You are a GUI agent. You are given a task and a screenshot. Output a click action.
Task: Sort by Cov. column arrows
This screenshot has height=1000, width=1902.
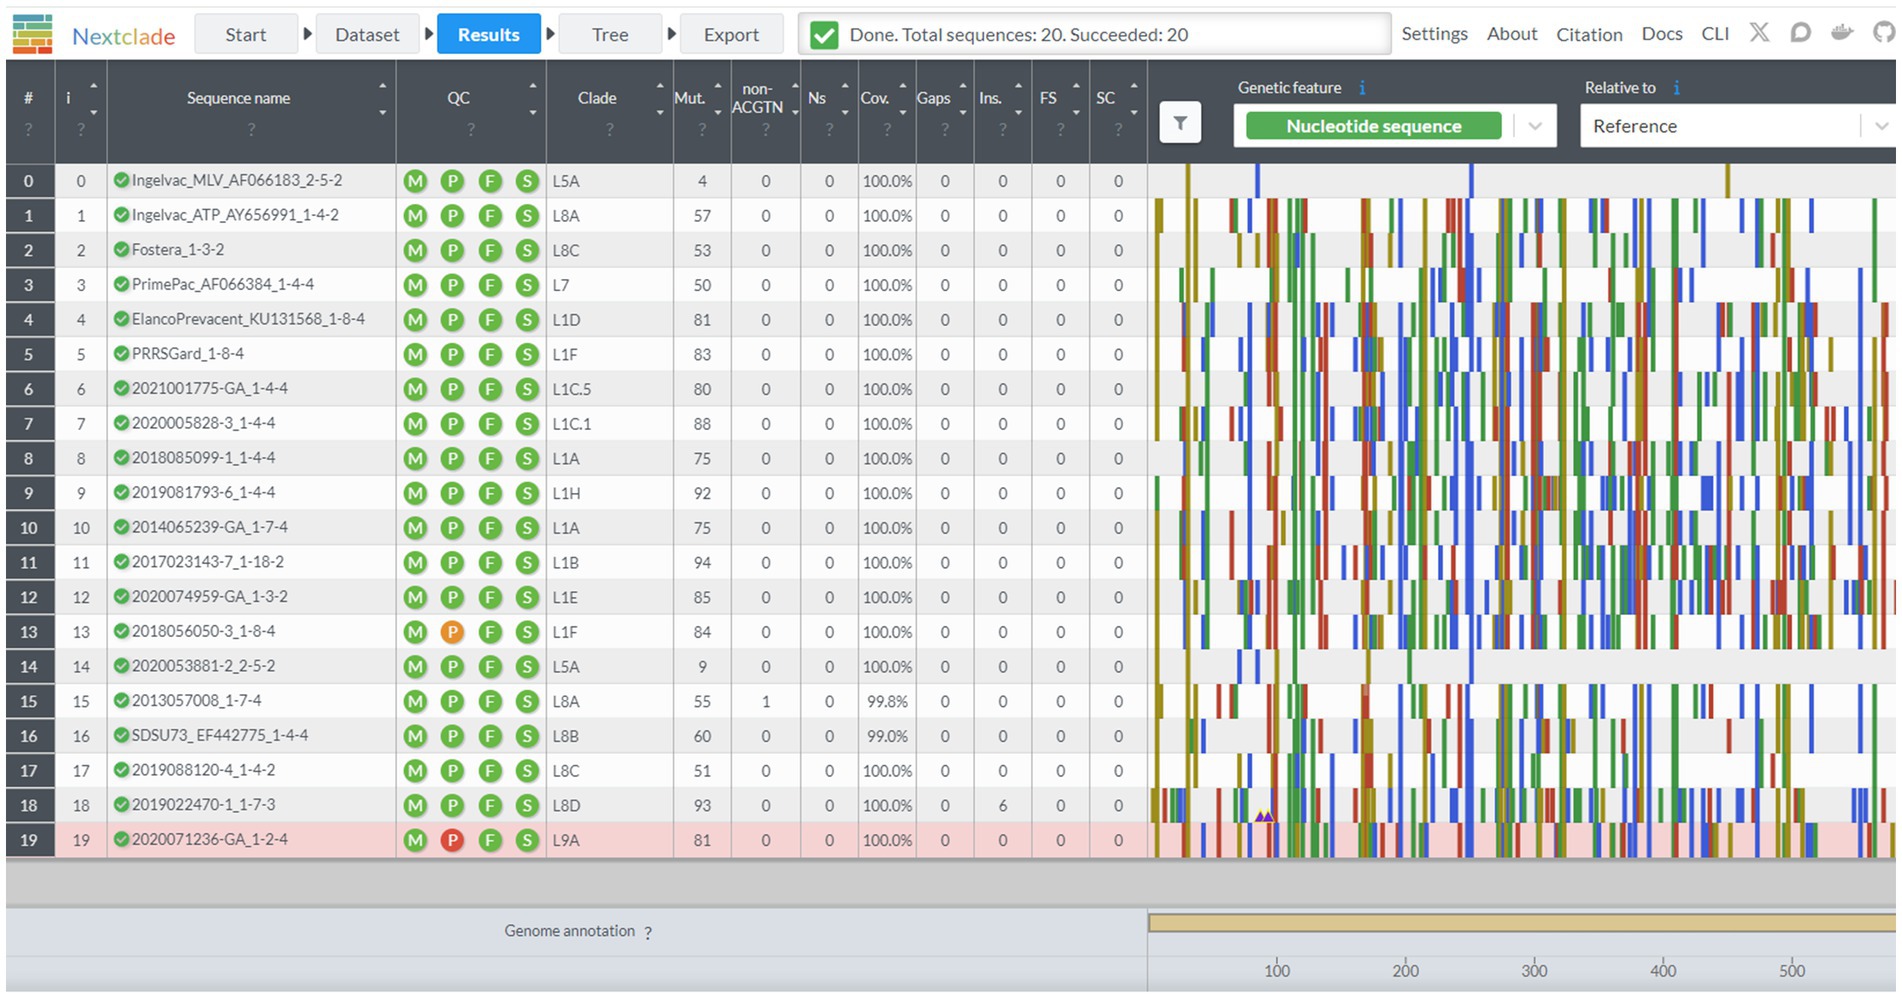tap(902, 99)
